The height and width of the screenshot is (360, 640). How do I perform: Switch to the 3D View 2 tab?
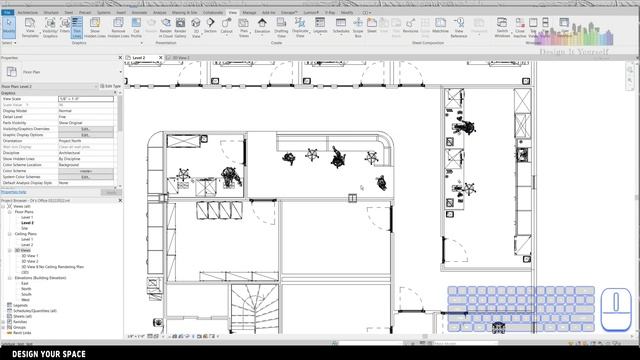pos(181,58)
